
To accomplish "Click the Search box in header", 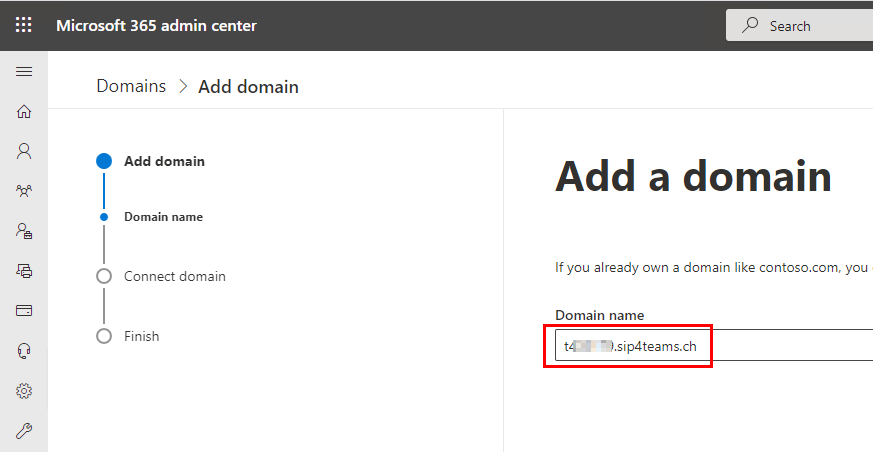I will 800,26.
